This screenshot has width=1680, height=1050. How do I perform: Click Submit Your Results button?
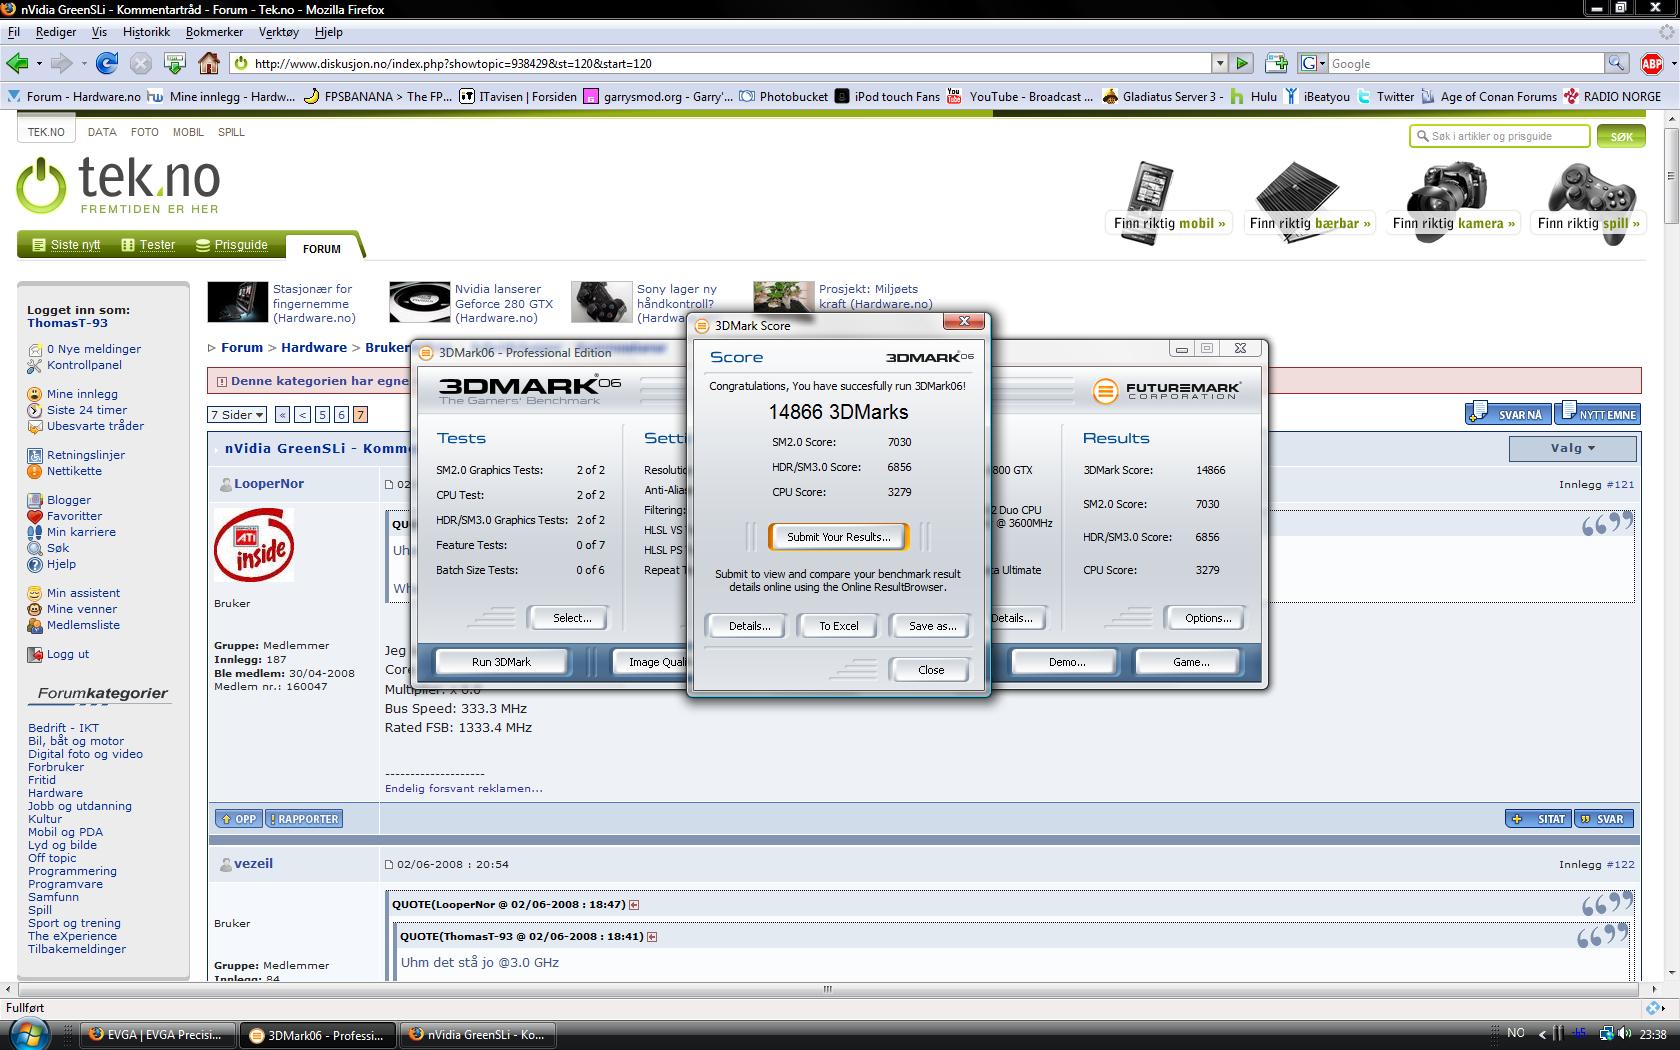tap(838, 537)
